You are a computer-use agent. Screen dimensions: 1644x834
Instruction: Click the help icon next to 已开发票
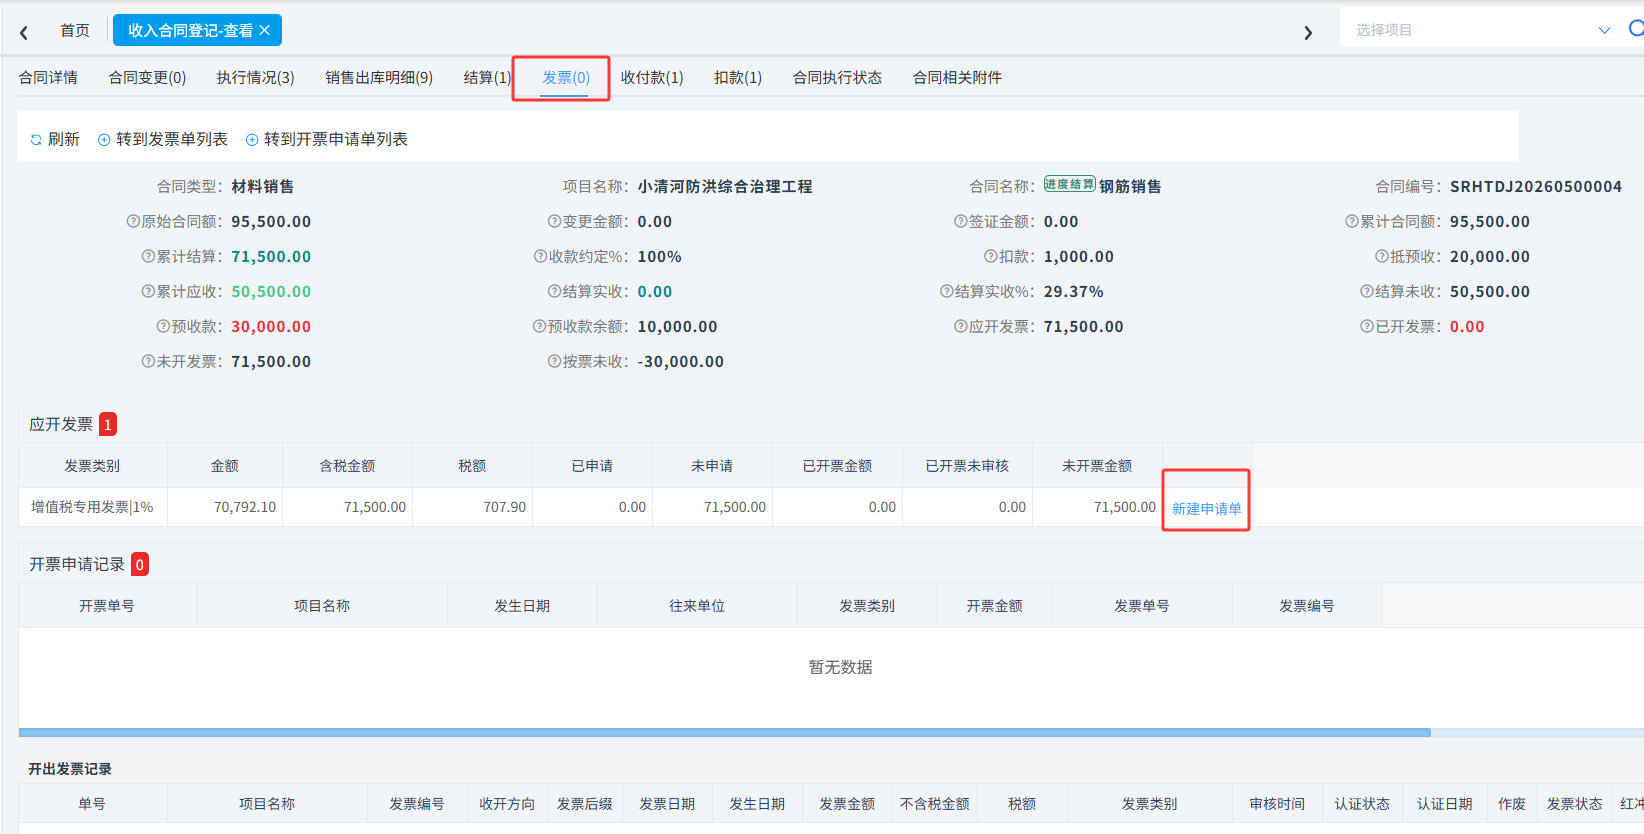pos(1367,326)
